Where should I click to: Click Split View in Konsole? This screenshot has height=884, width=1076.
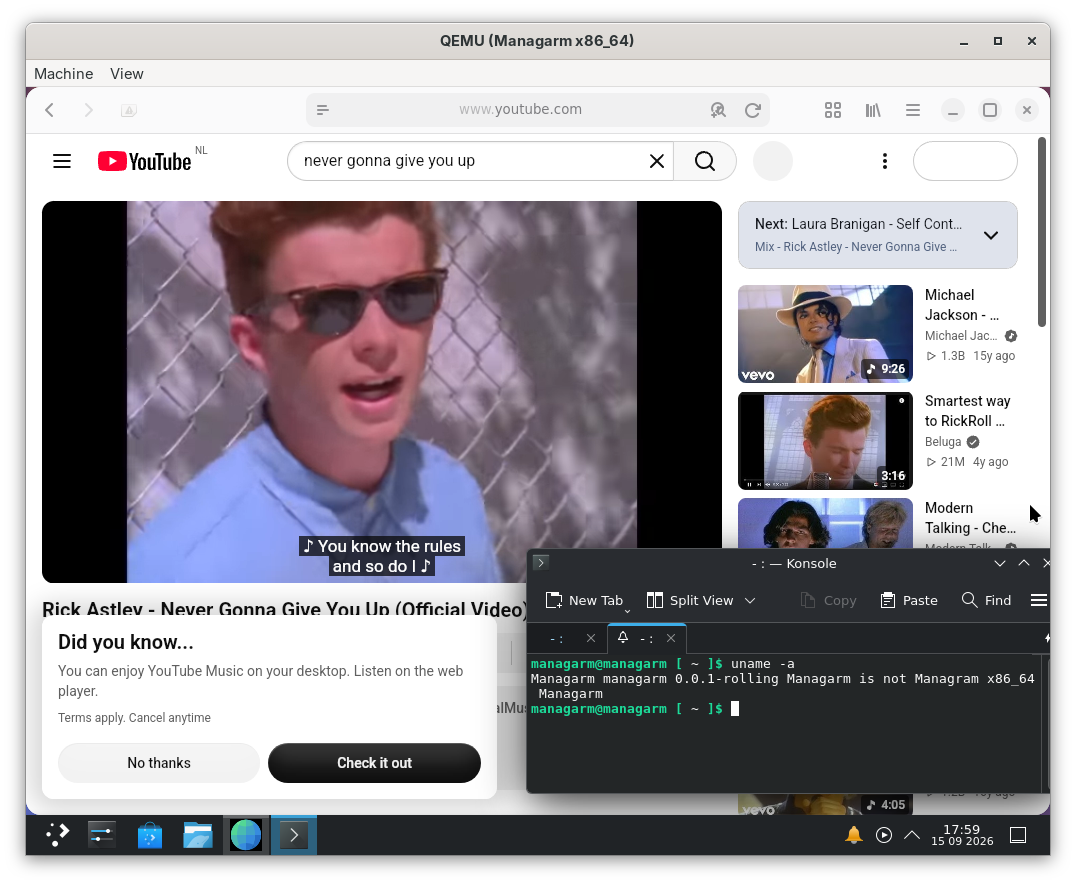691,601
